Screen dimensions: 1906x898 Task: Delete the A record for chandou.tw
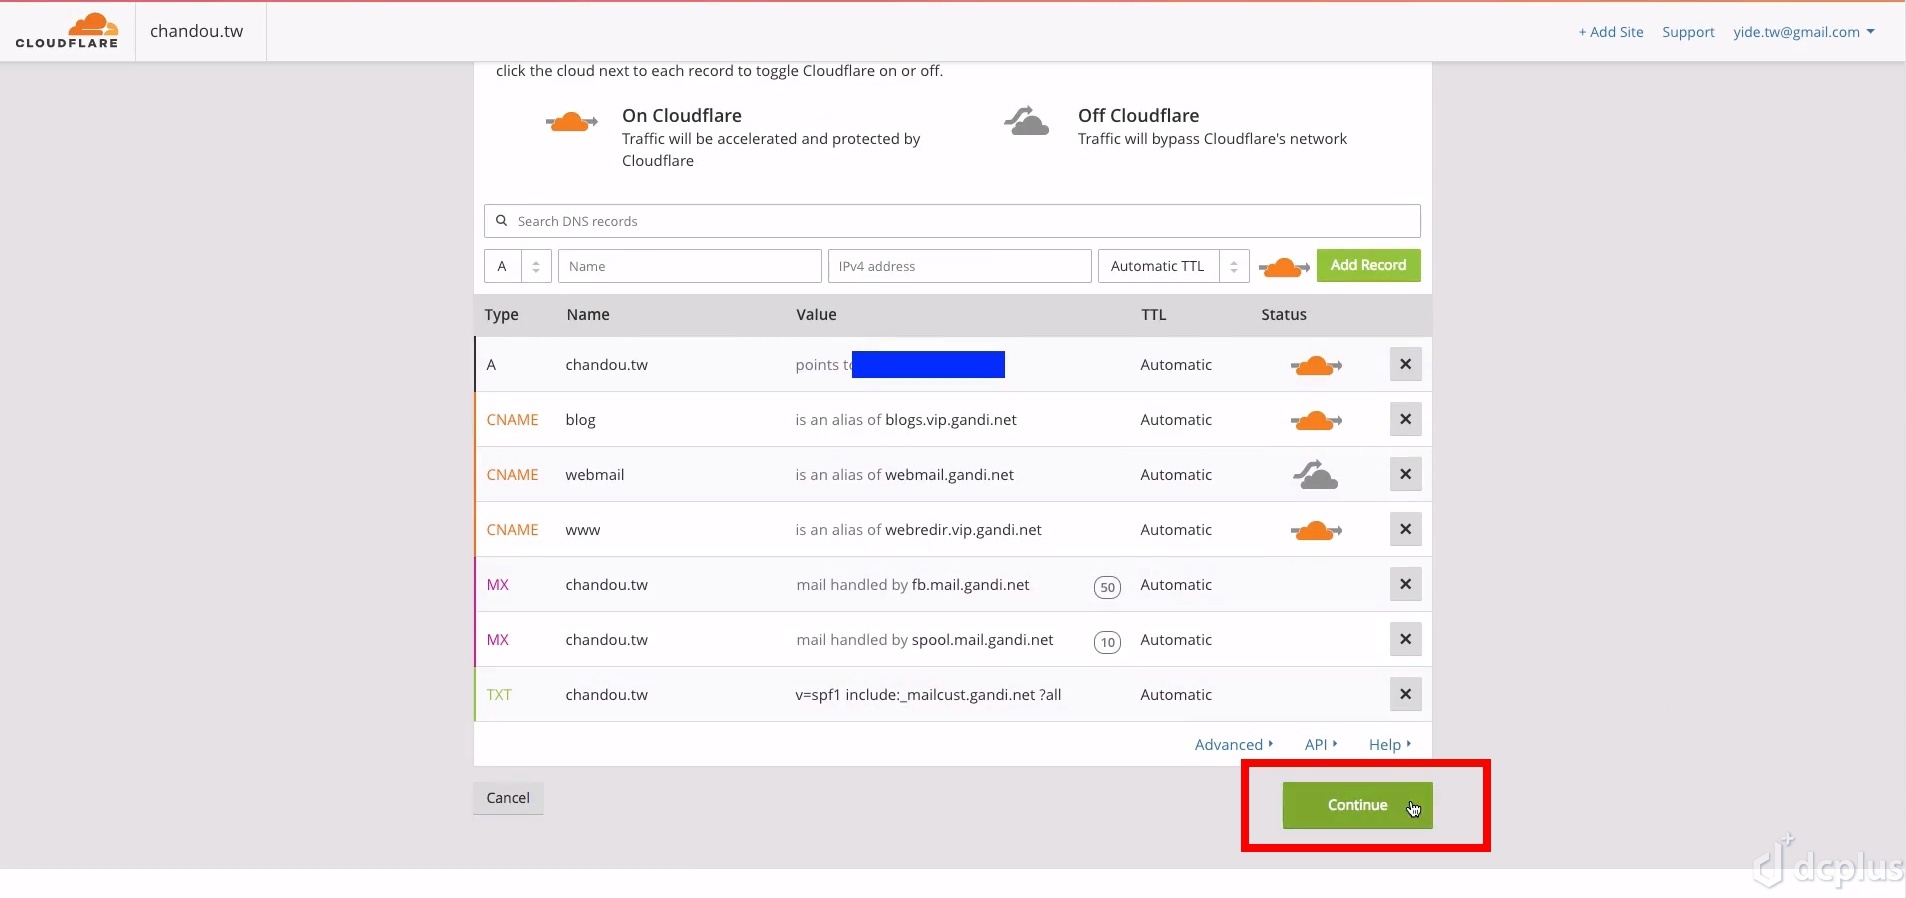tap(1405, 365)
